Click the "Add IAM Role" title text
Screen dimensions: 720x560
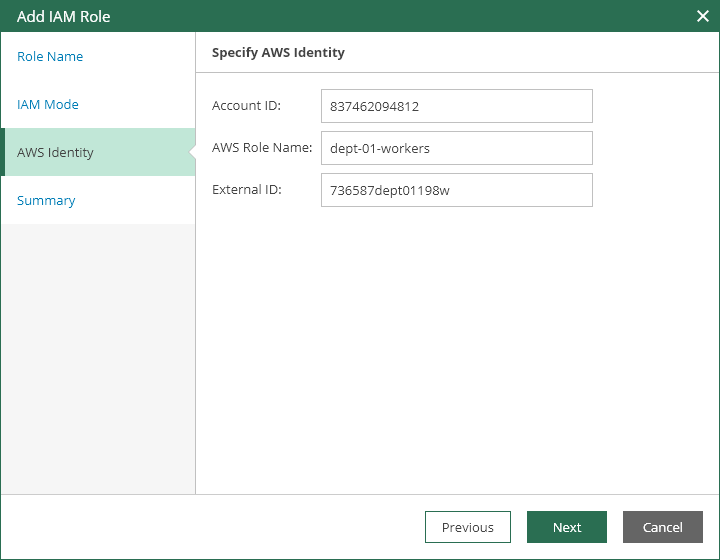64,16
